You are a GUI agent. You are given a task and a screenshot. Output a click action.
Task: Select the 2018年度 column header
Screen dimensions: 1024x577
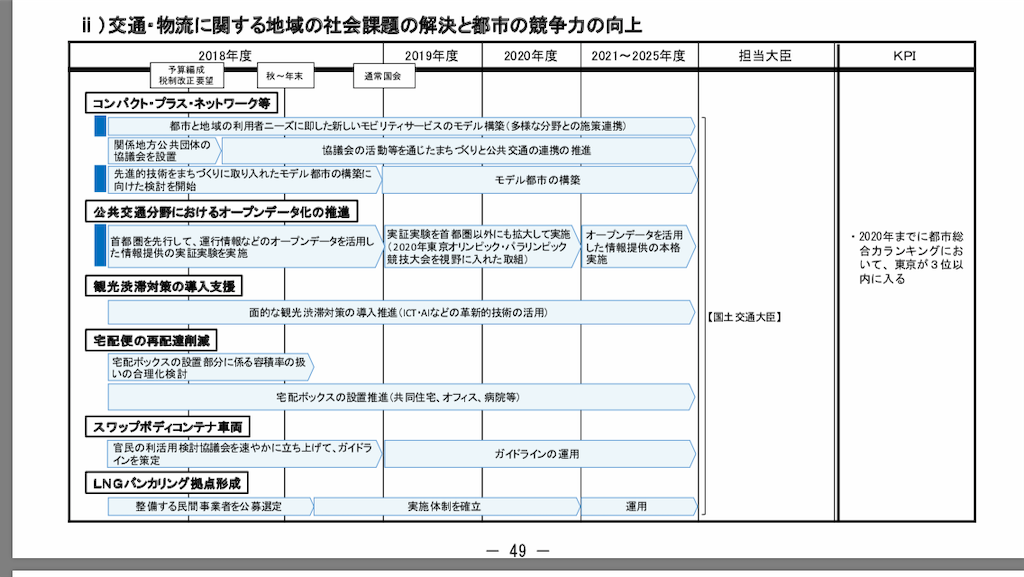pyautogui.click(x=225, y=55)
